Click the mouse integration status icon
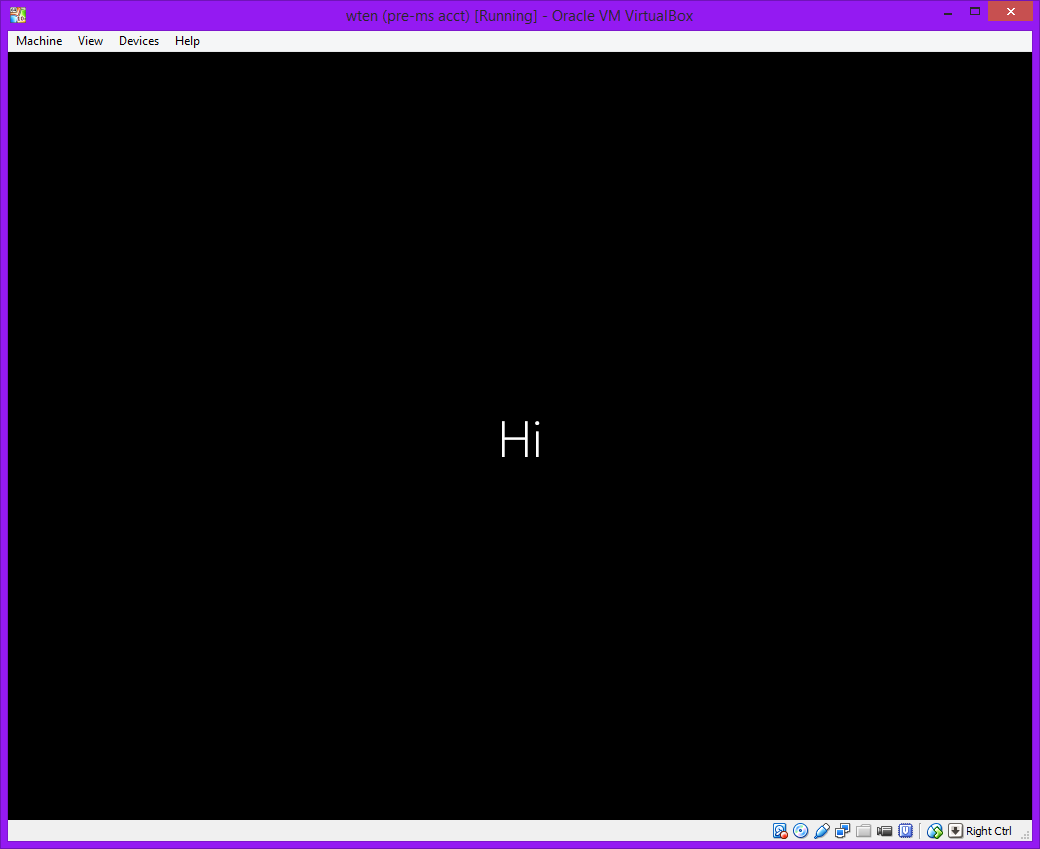This screenshot has height=849, width=1040. [x=935, y=831]
